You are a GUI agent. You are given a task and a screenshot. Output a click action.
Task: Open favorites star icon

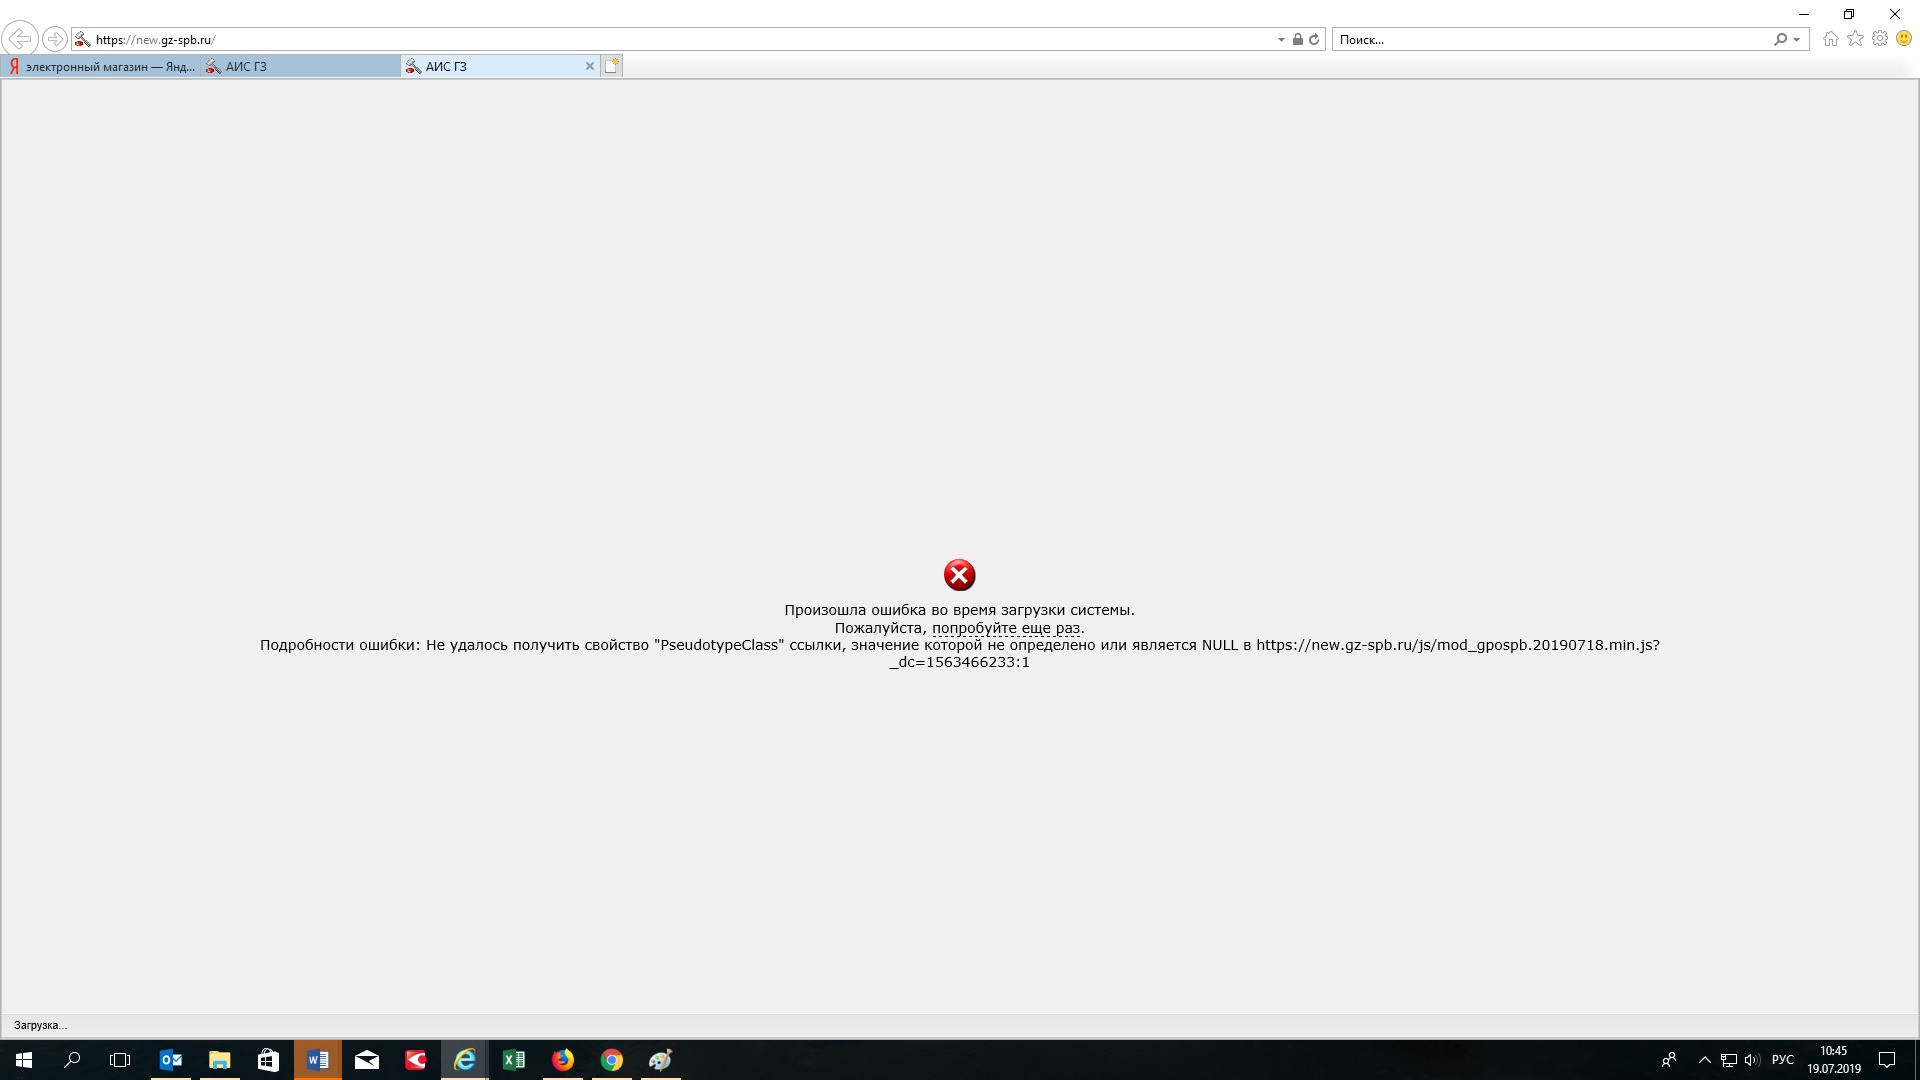coord(1855,39)
